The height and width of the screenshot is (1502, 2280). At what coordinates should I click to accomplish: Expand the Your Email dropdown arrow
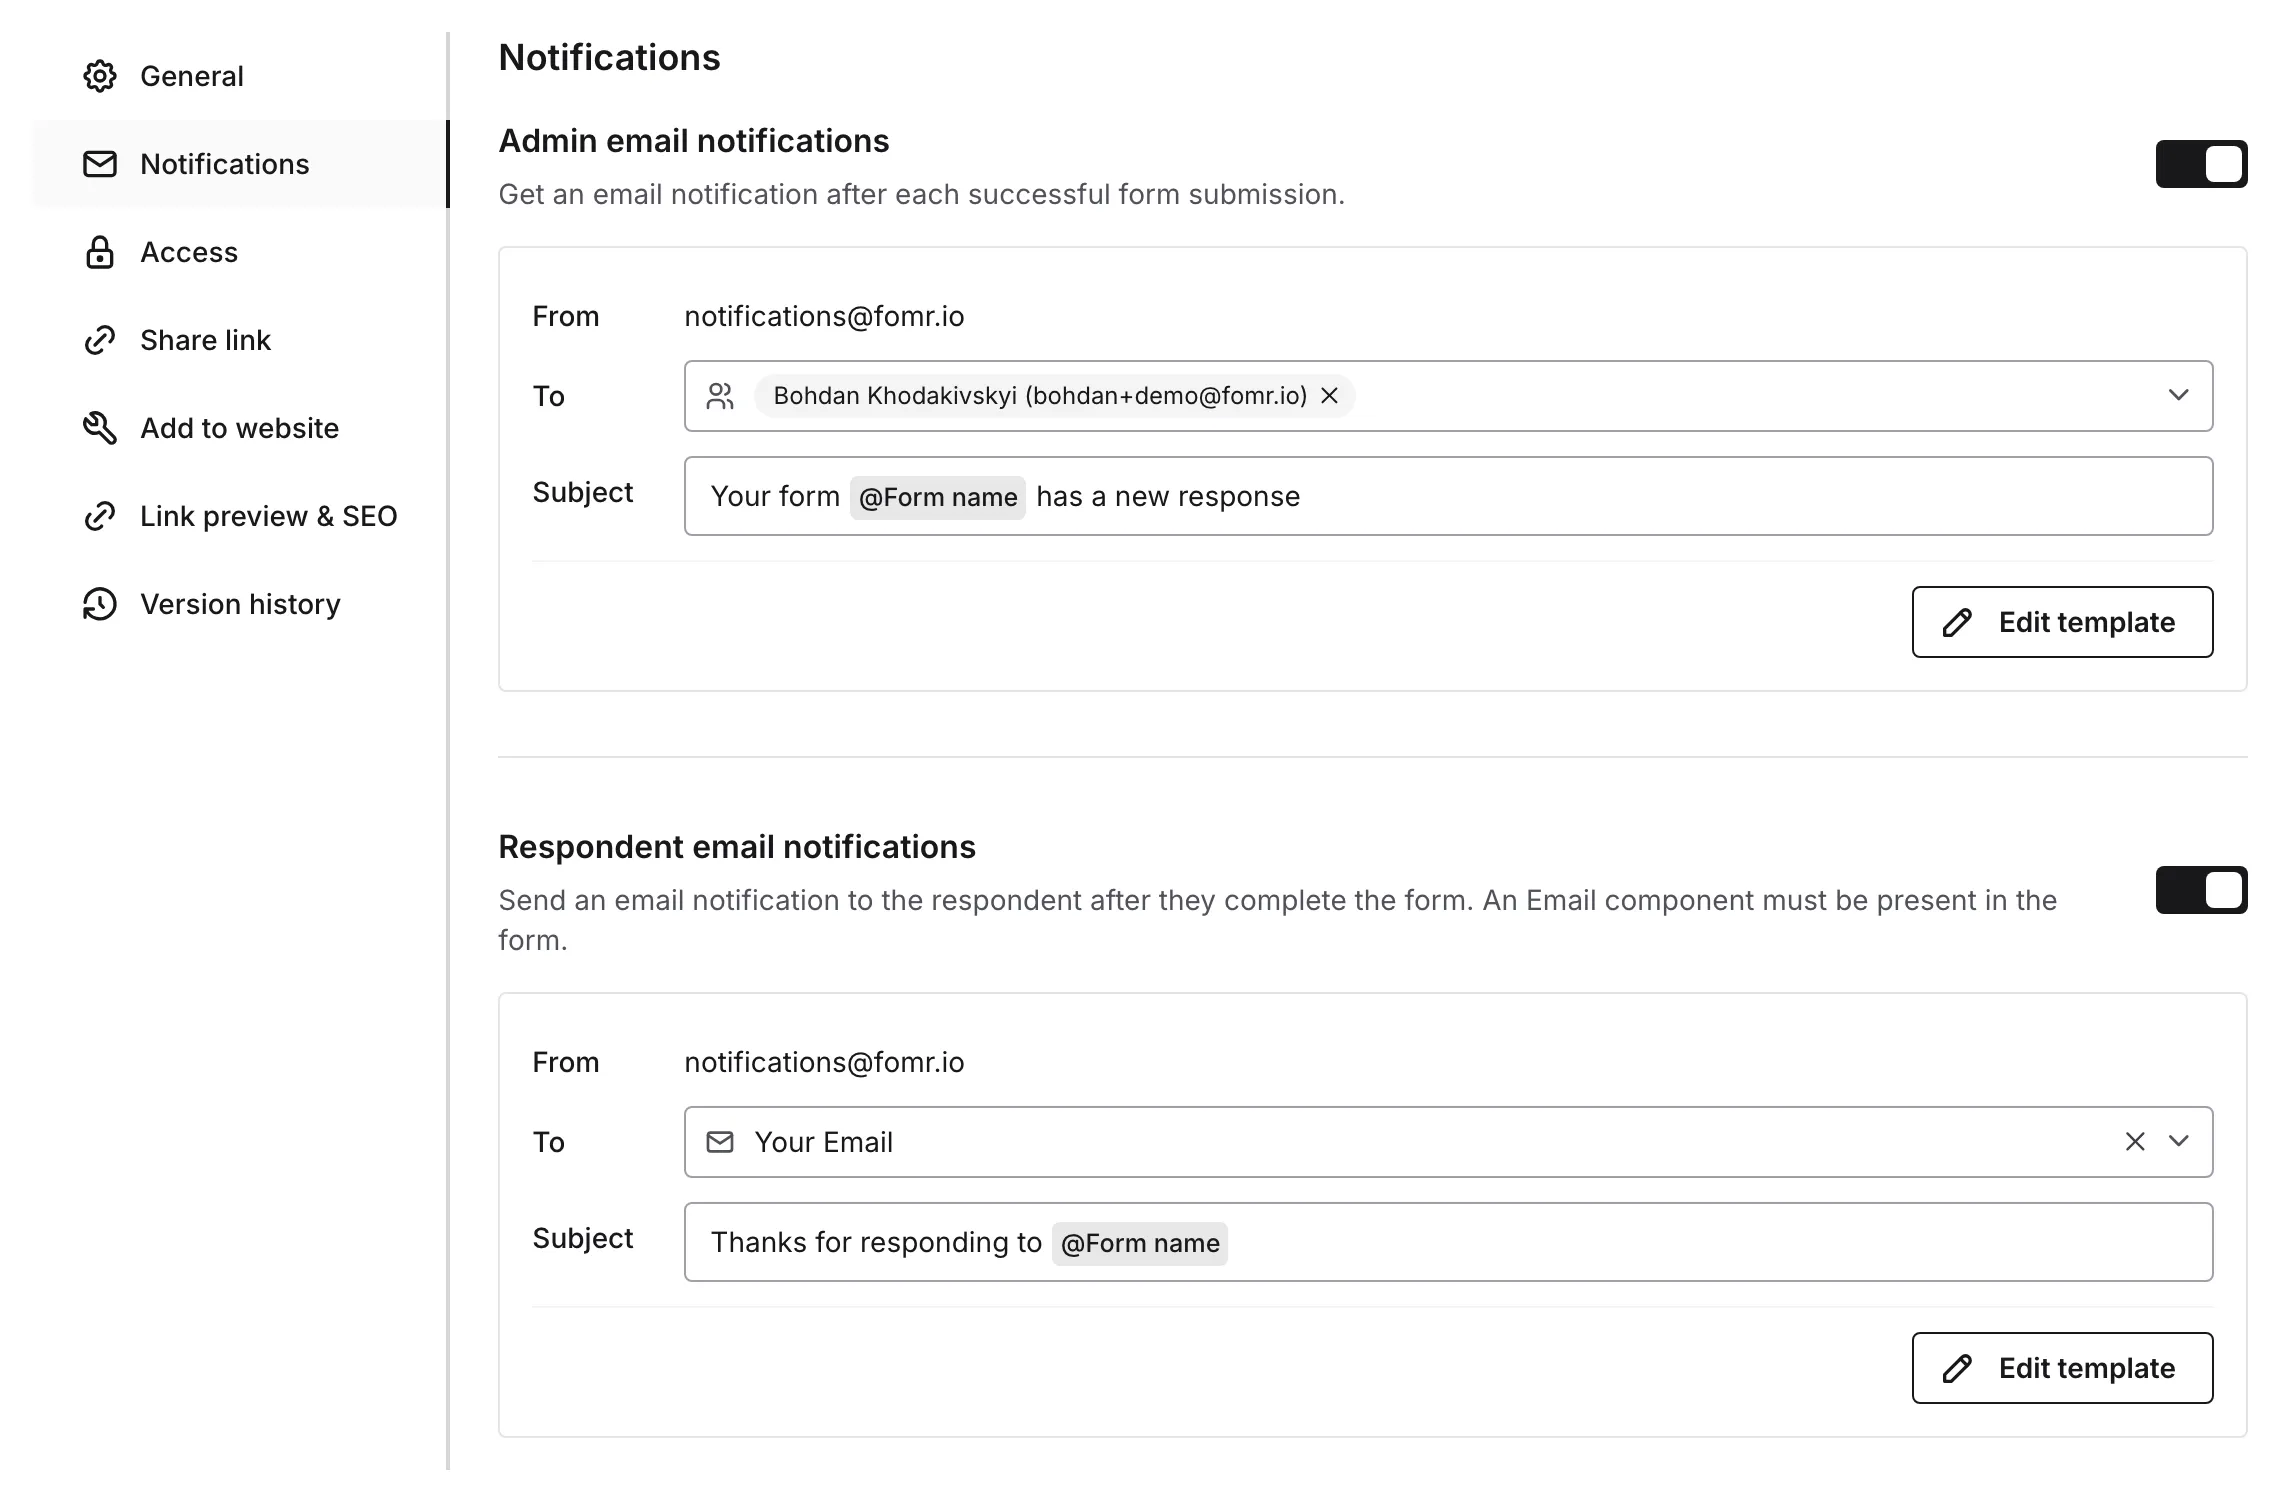click(2179, 1141)
